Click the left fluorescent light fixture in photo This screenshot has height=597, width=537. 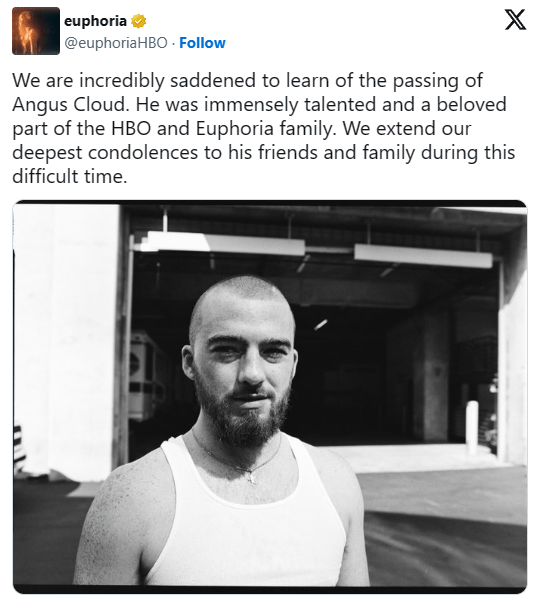click(x=223, y=244)
